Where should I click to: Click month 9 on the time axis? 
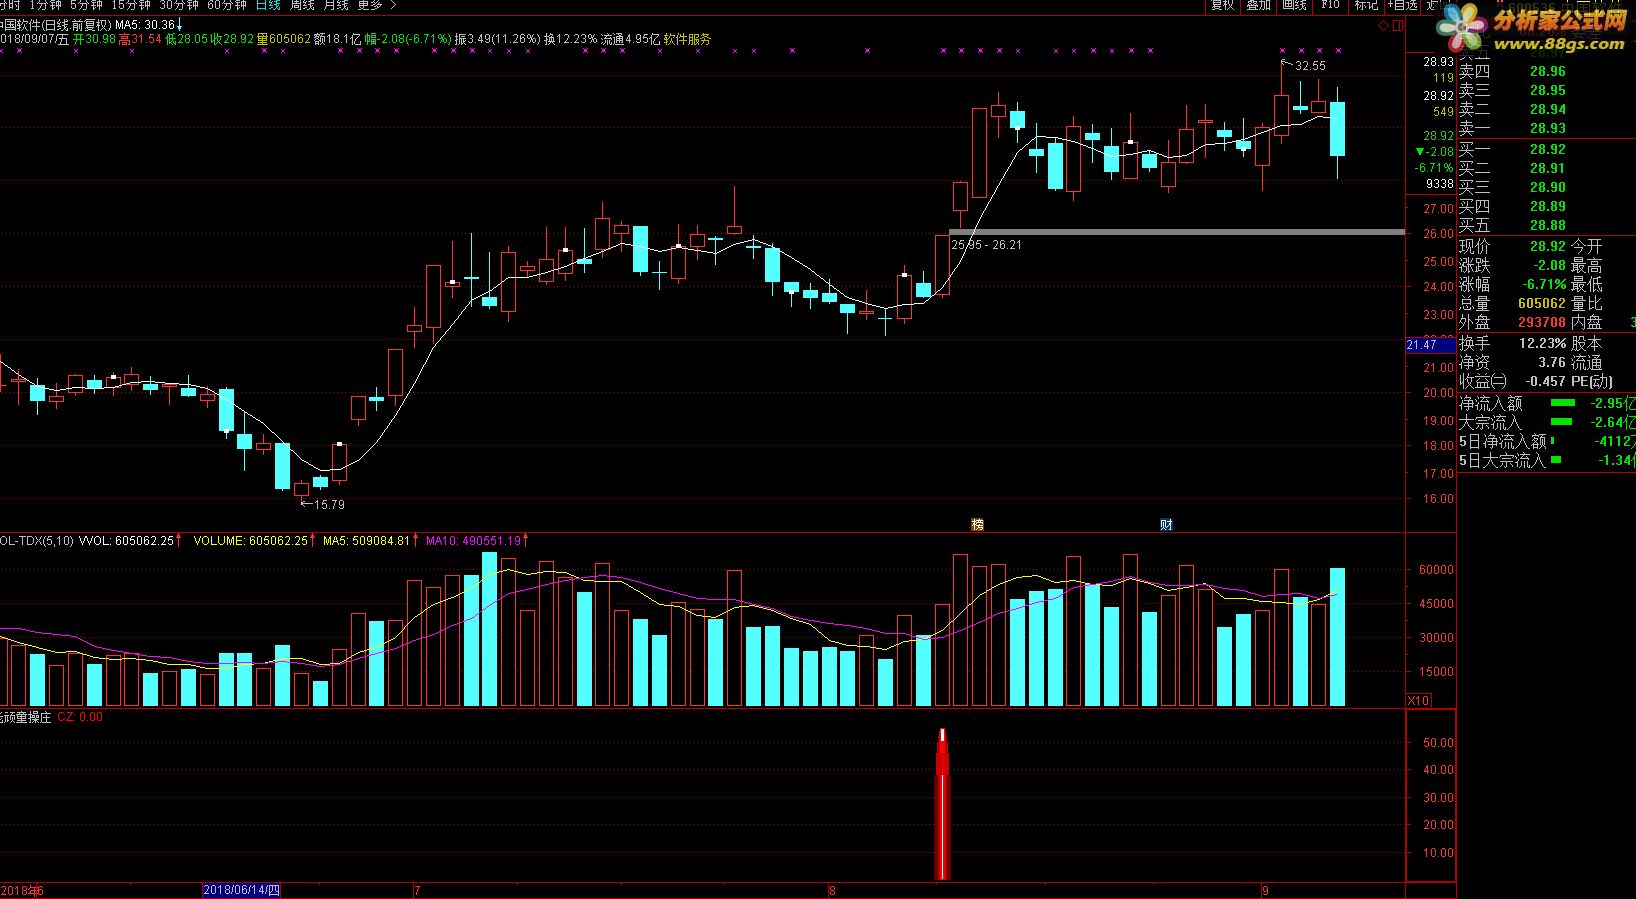coord(1265,890)
